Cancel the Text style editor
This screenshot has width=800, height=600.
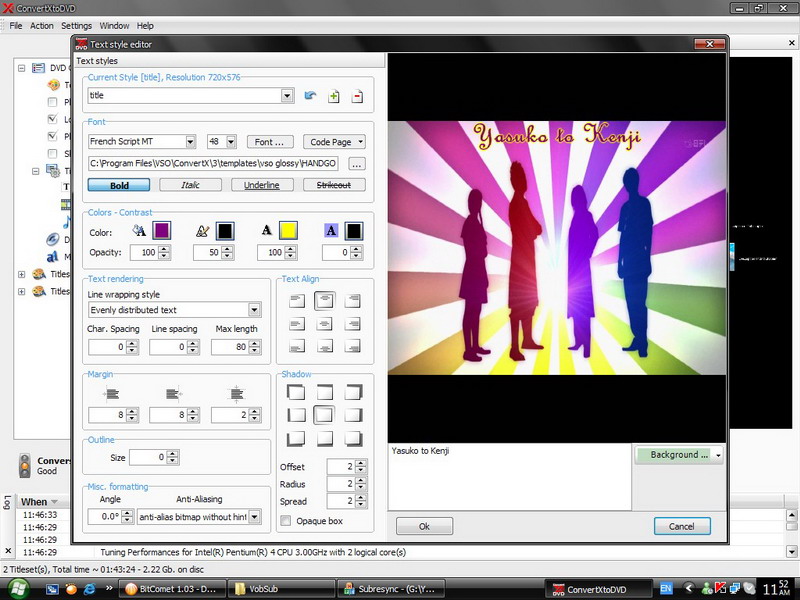682,527
